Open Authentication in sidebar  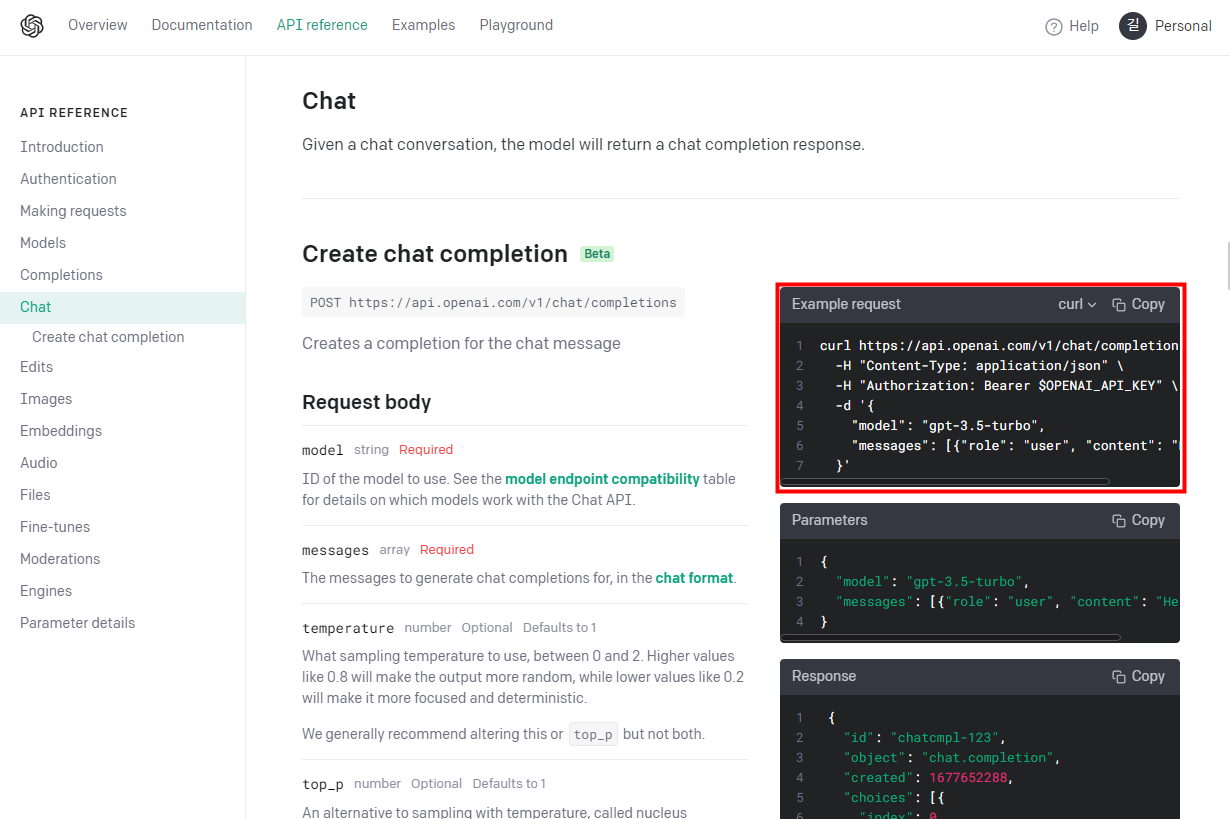[68, 179]
